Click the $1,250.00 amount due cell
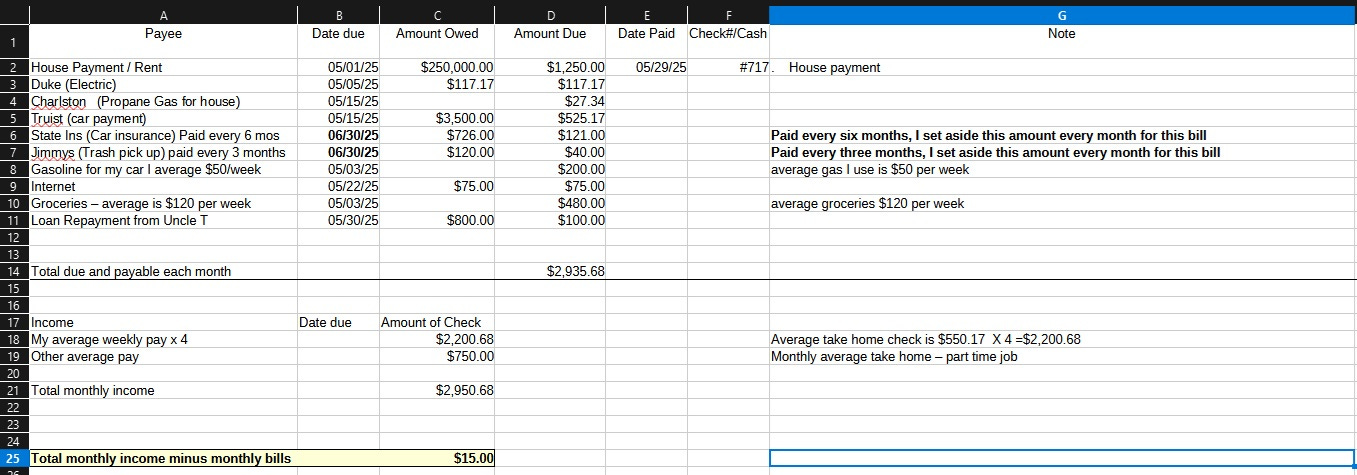Screen dimensions: 1357x475 [x=551, y=68]
